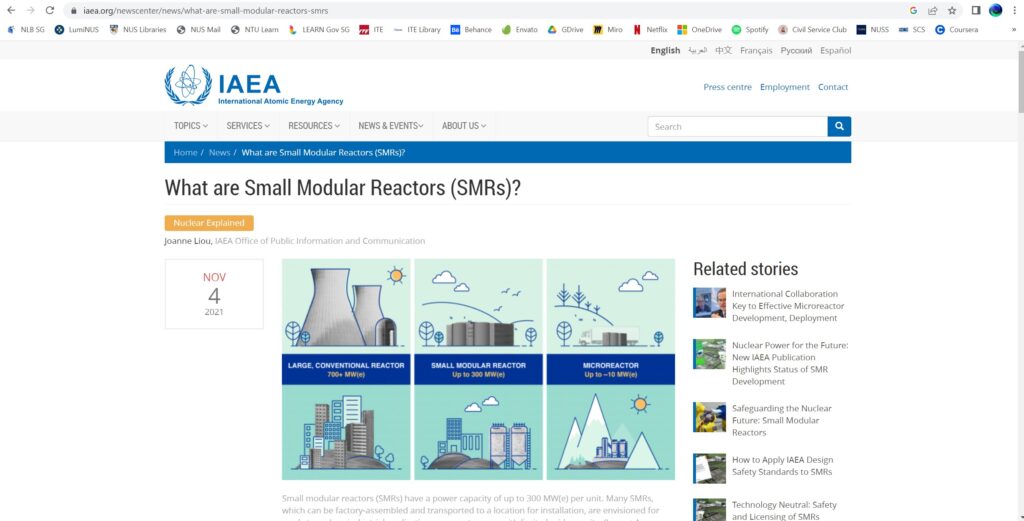Open the Netflix bookmark
Image resolution: width=1024 pixels, height=521 pixels.
tap(650, 30)
